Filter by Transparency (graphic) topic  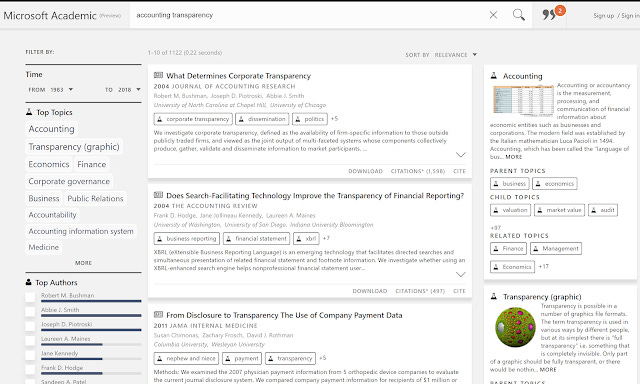pos(74,146)
